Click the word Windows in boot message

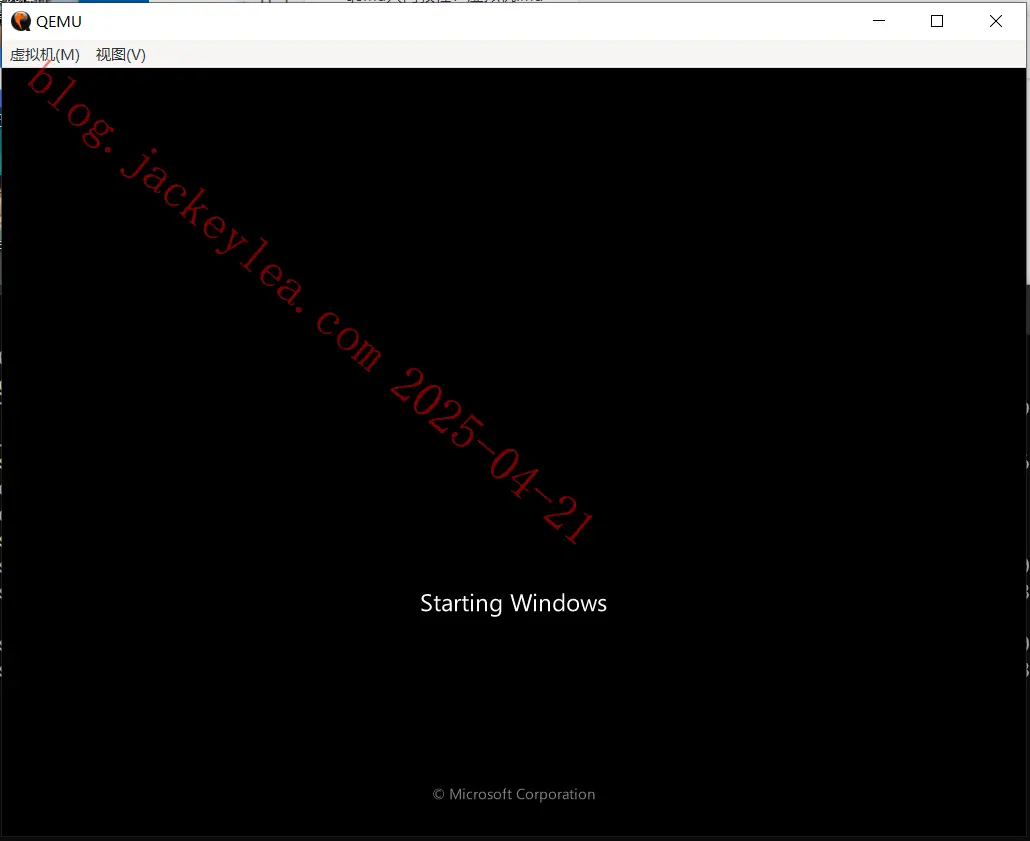coord(559,603)
